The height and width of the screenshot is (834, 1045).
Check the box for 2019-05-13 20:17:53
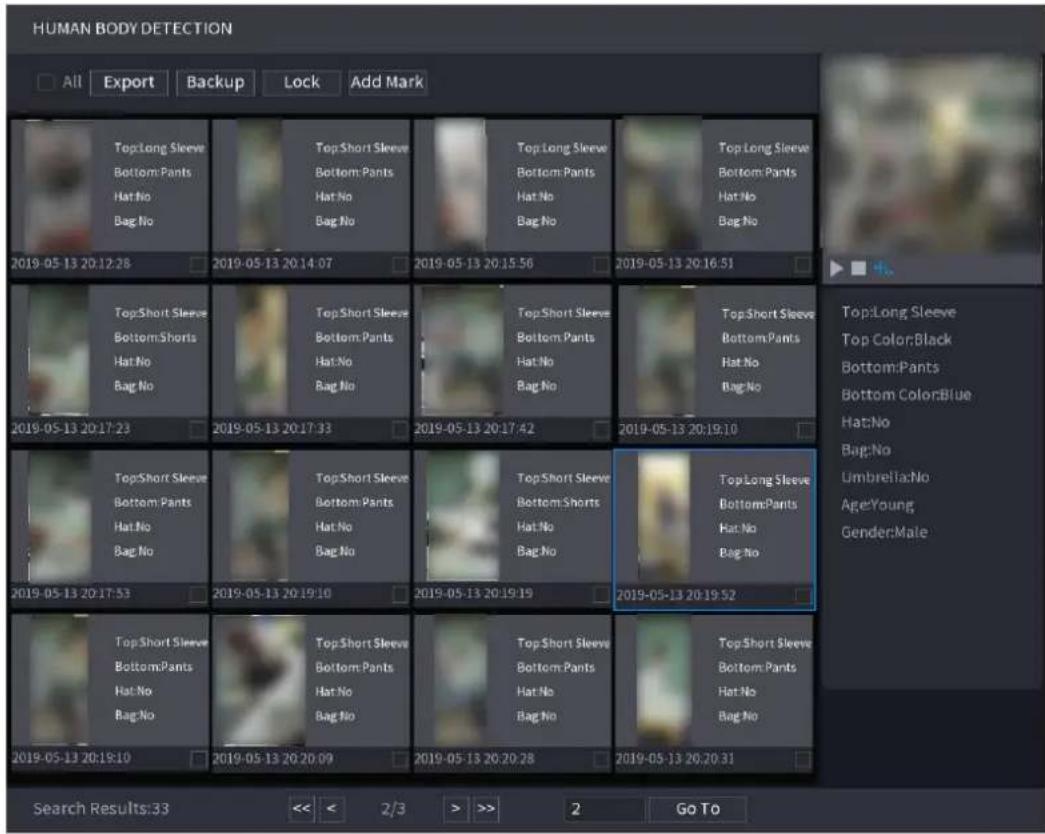198,593
